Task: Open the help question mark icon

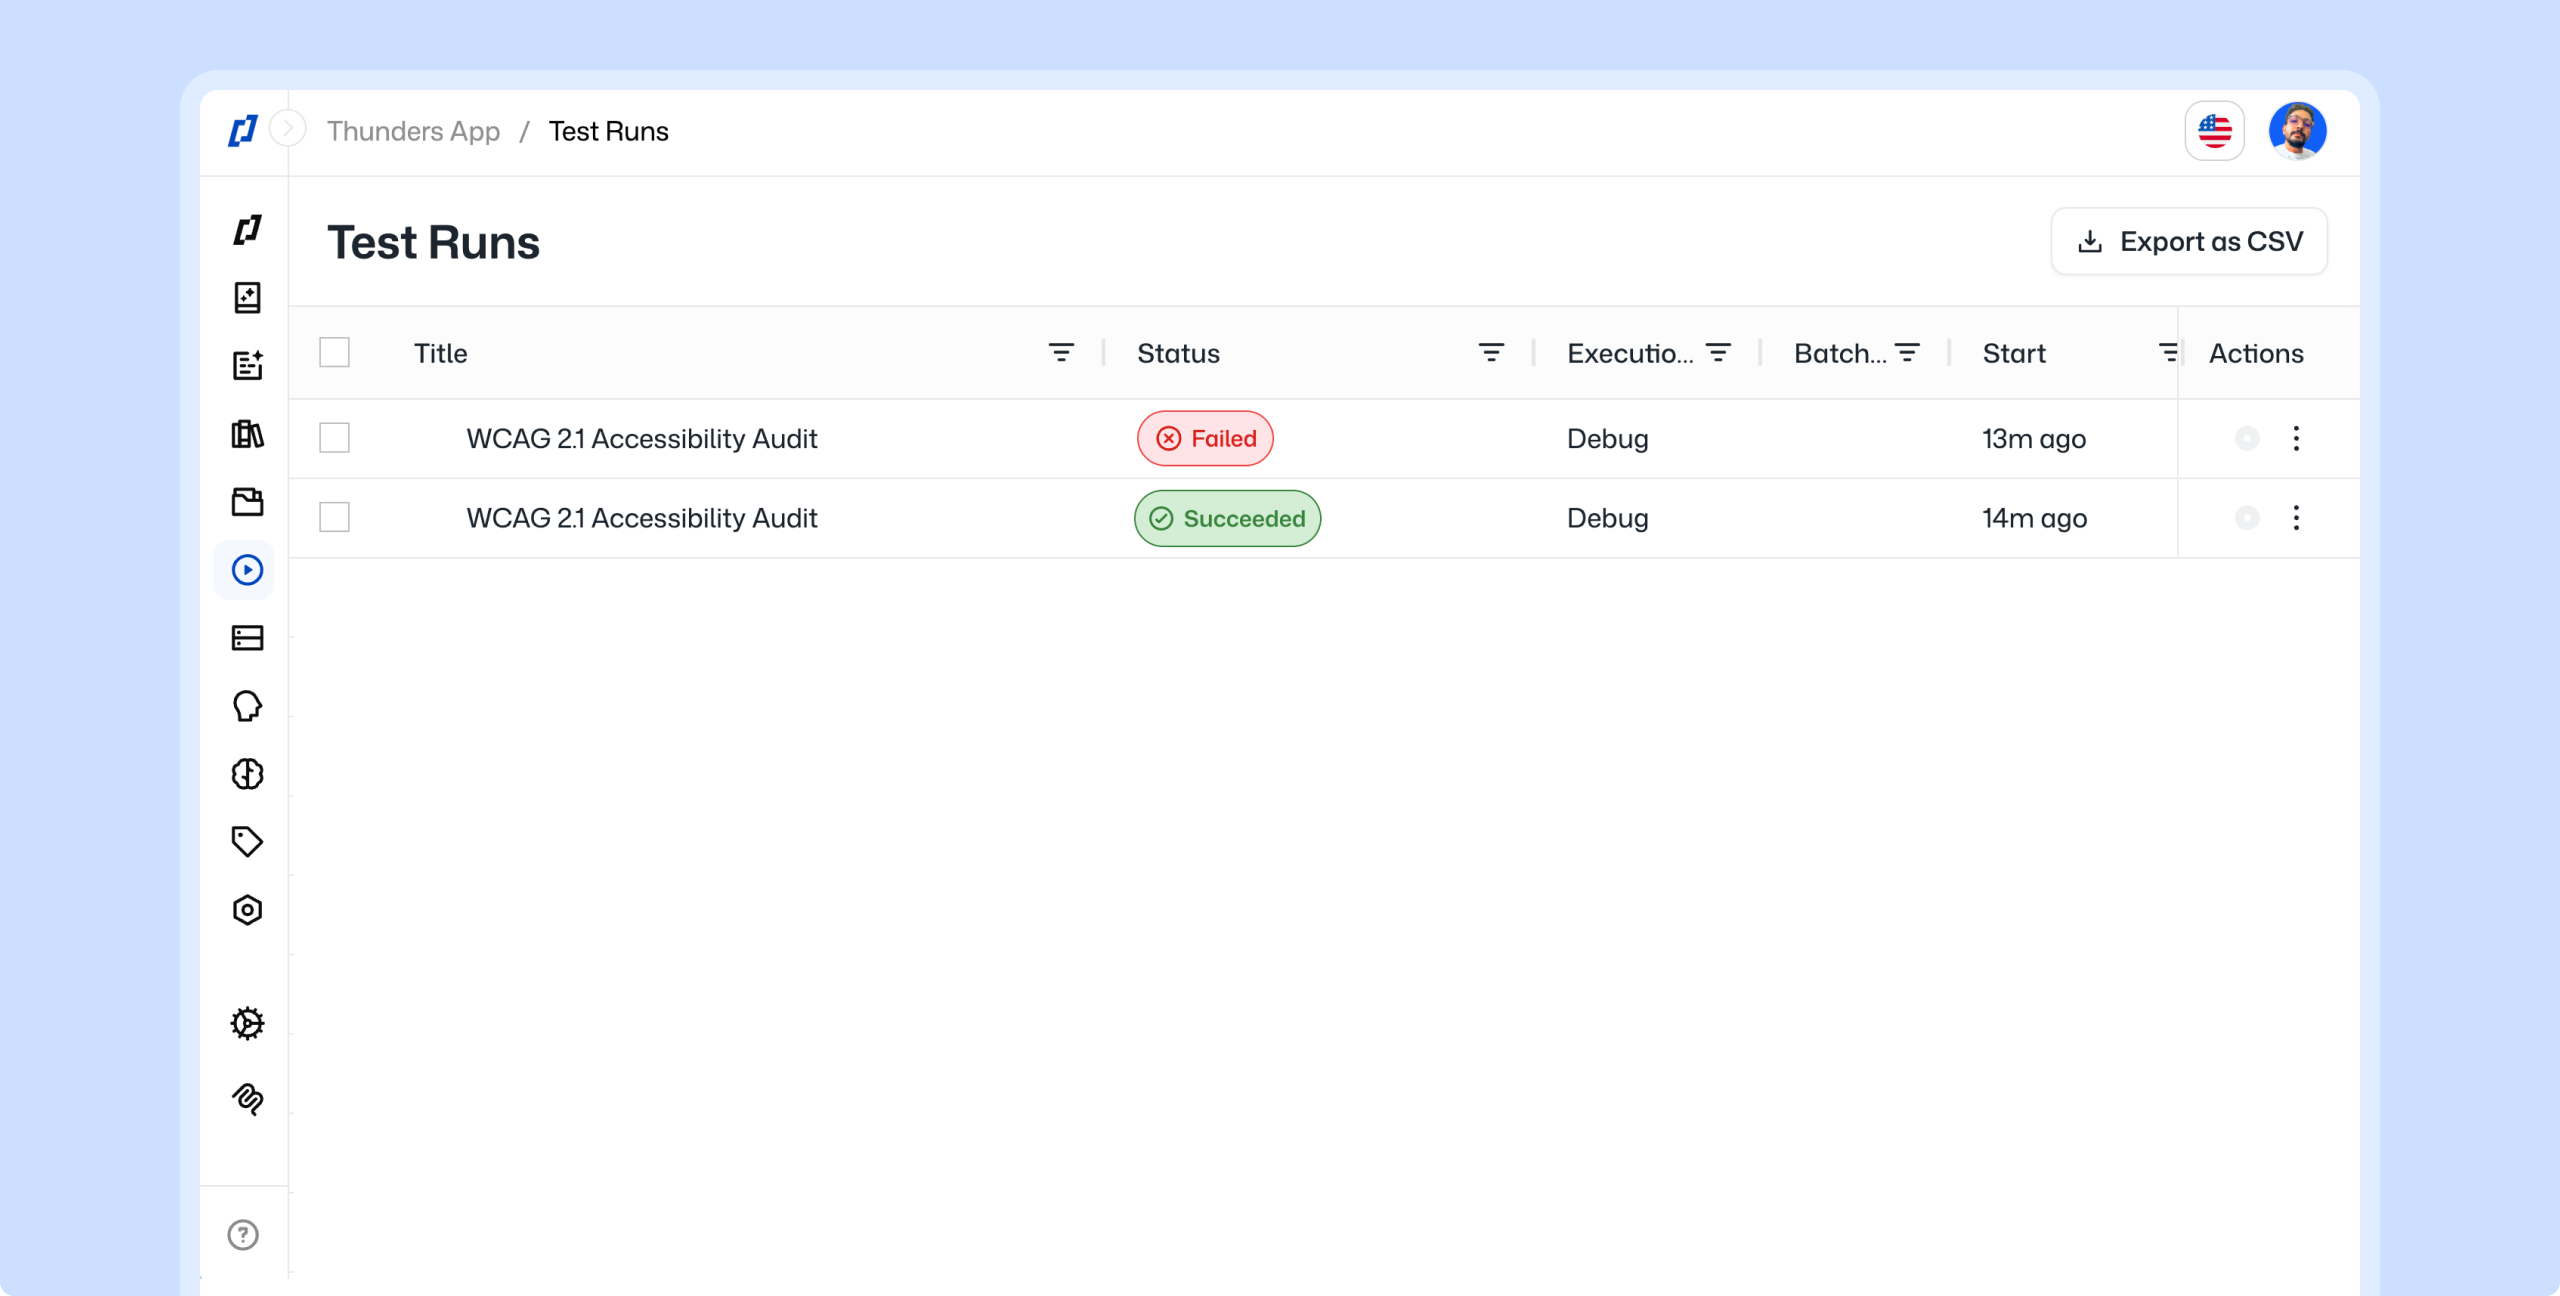Action: click(x=243, y=1235)
